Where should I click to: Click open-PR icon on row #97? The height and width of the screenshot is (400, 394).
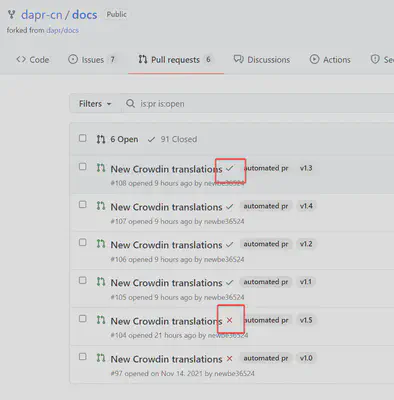point(101,358)
